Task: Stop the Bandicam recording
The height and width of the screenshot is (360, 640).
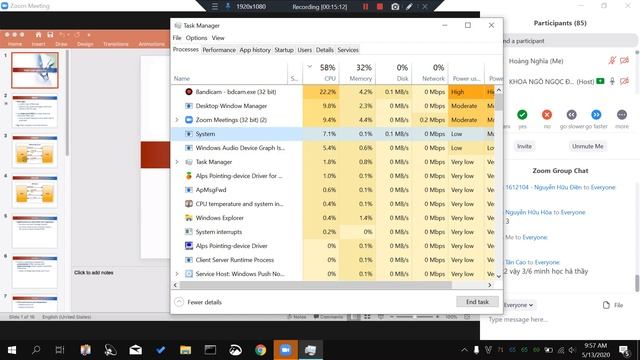Action: point(380,7)
